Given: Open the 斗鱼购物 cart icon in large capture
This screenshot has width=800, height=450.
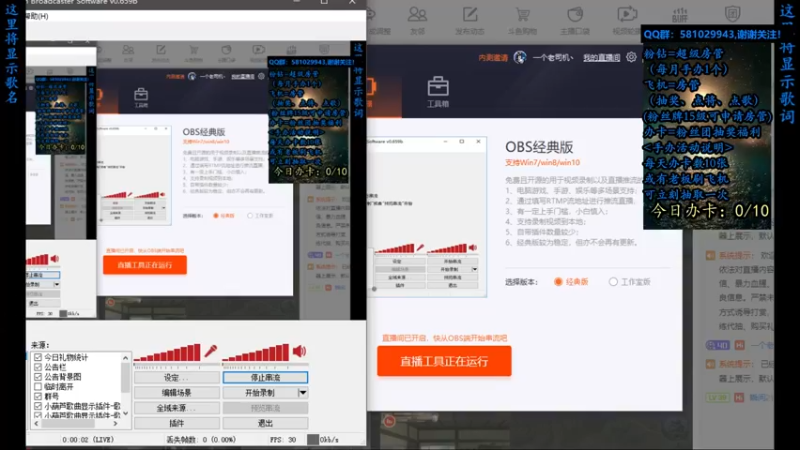Looking at the screenshot, I should point(522,14).
